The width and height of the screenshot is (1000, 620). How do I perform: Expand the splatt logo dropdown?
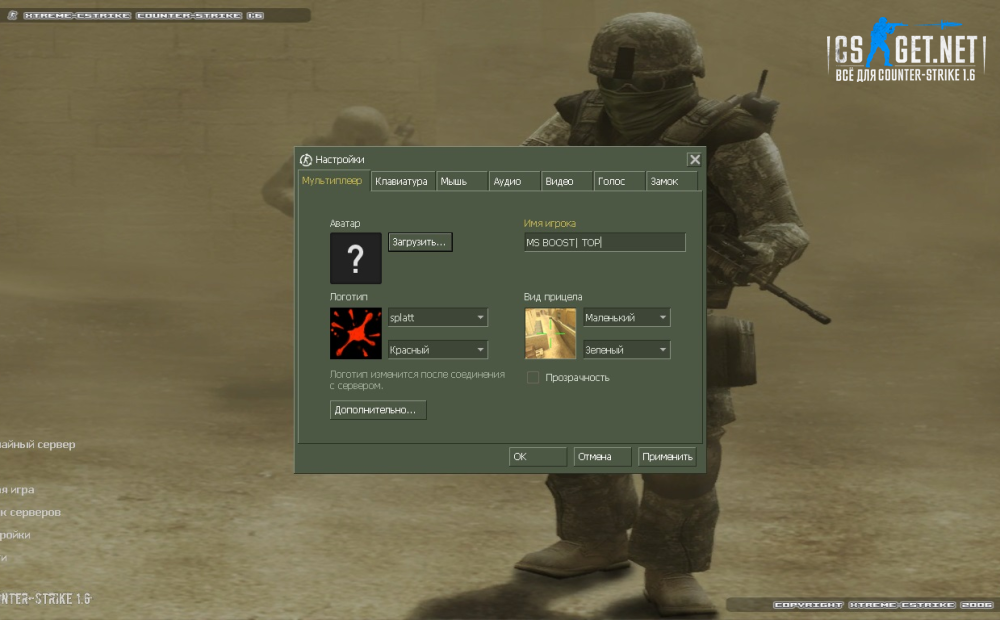coord(438,317)
